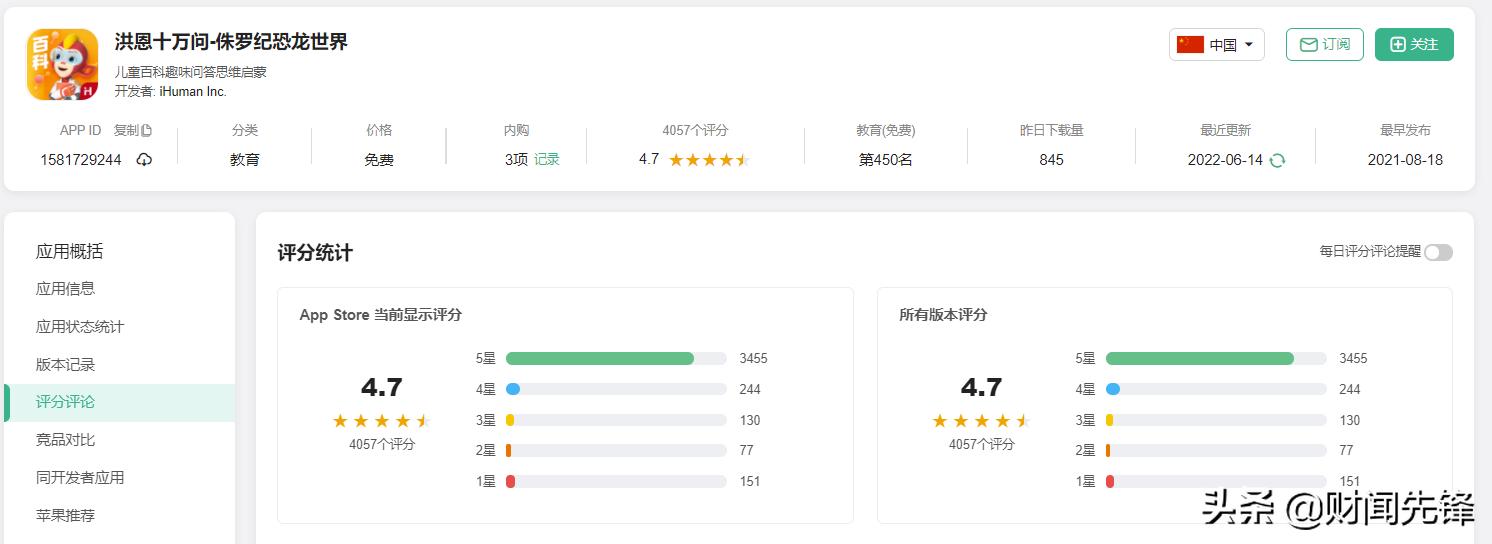Click yesterday downloads value 845
Screen dimensions: 1492x544
[1051, 160]
